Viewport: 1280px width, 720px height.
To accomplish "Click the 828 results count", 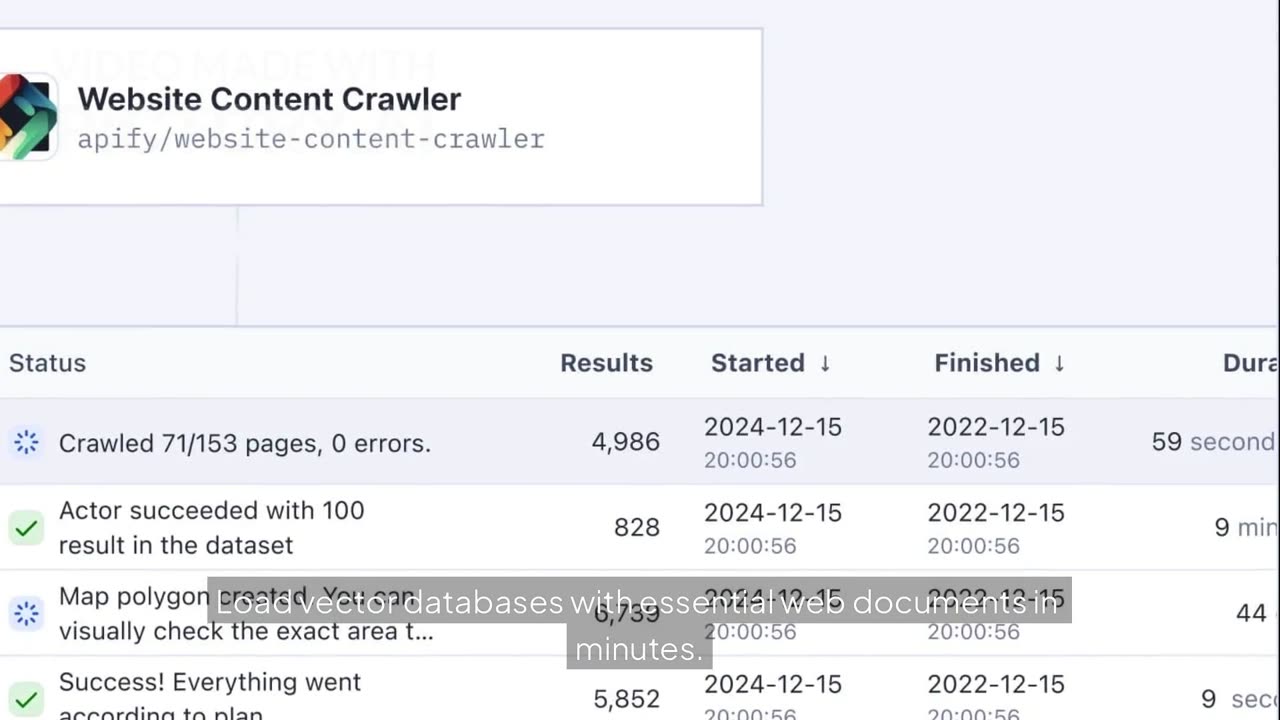I will click(x=637, y=527).
